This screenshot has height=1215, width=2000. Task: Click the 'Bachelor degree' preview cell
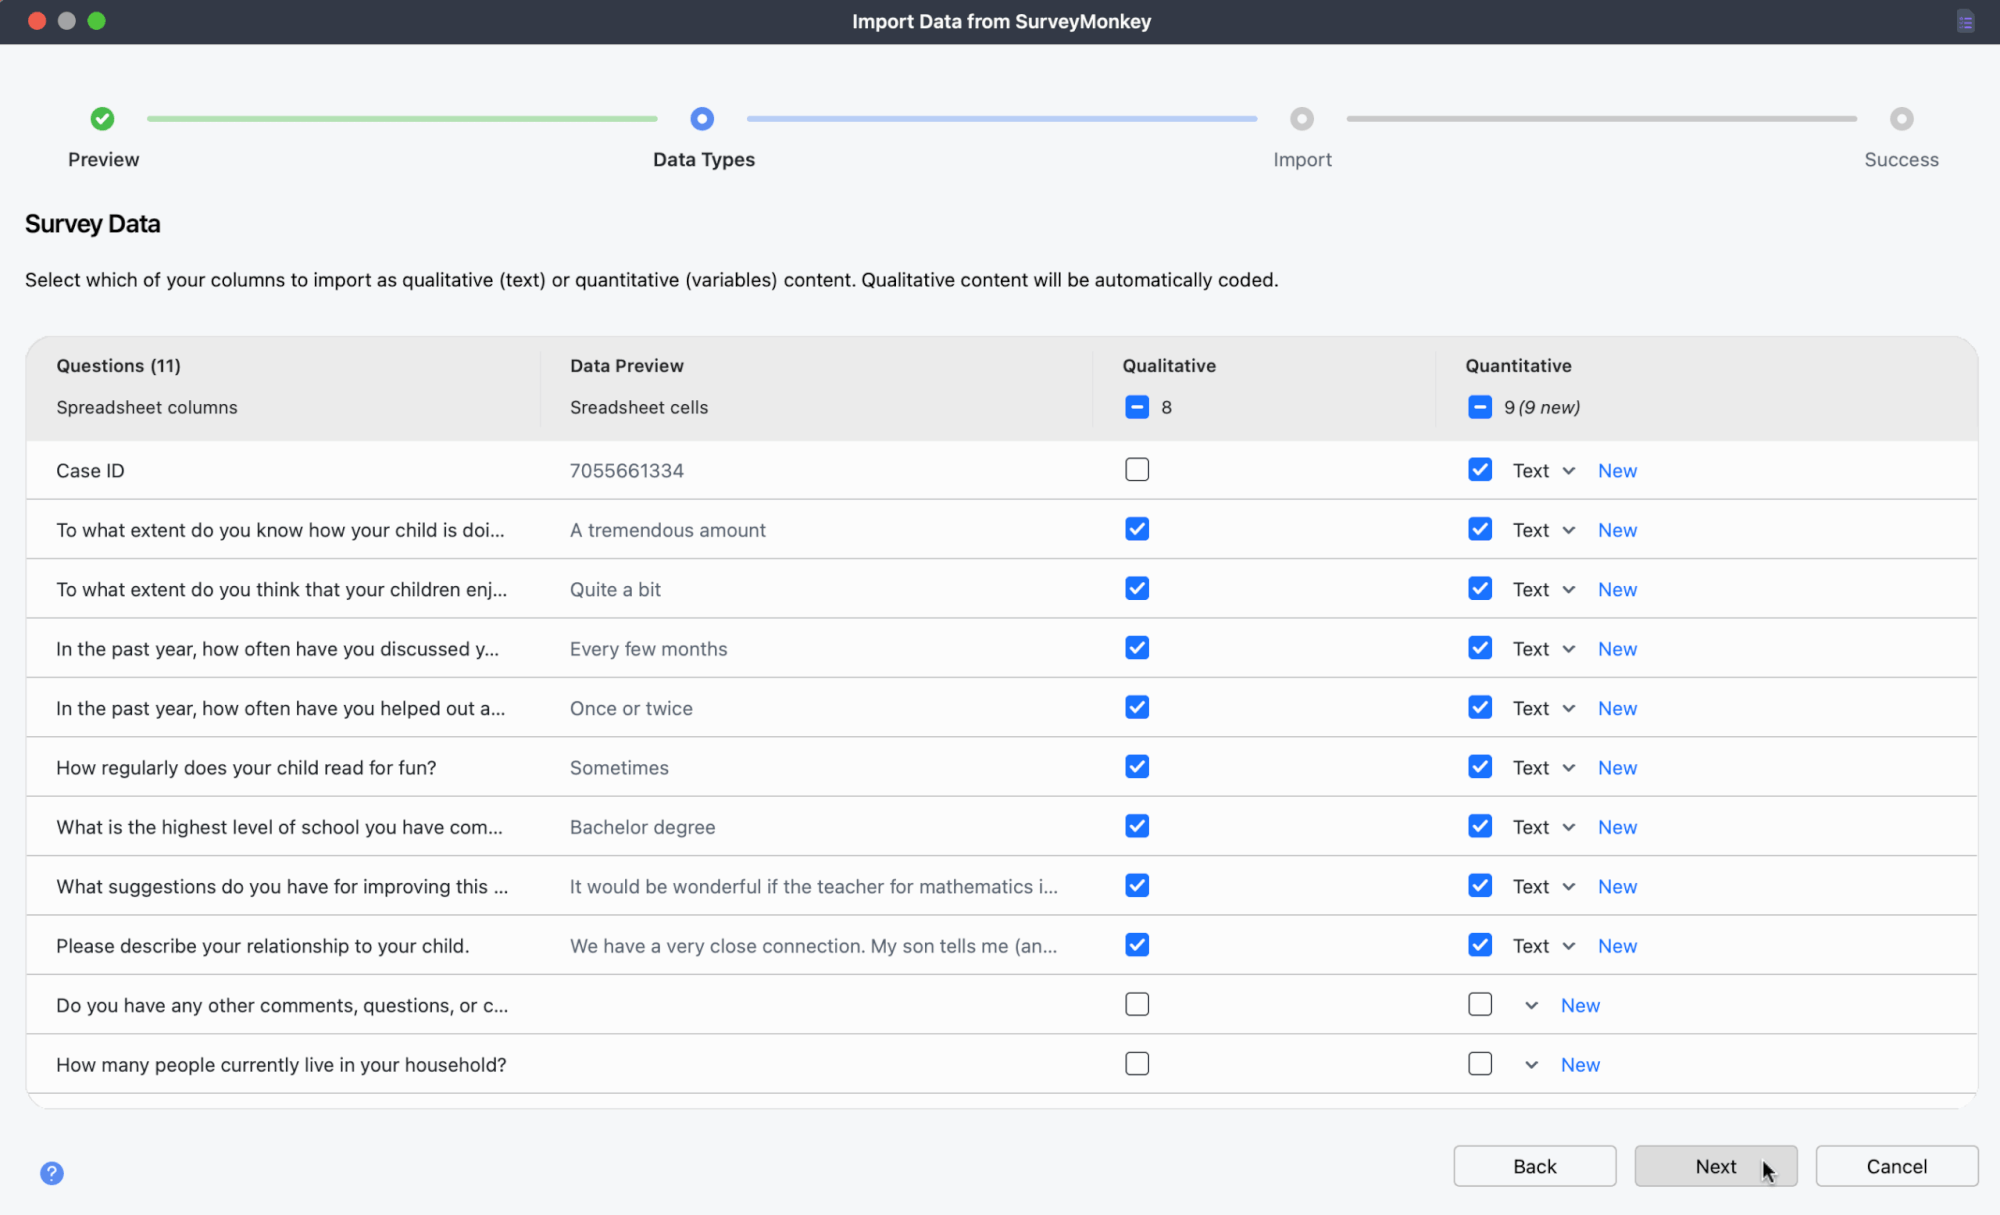pos(643,827)
